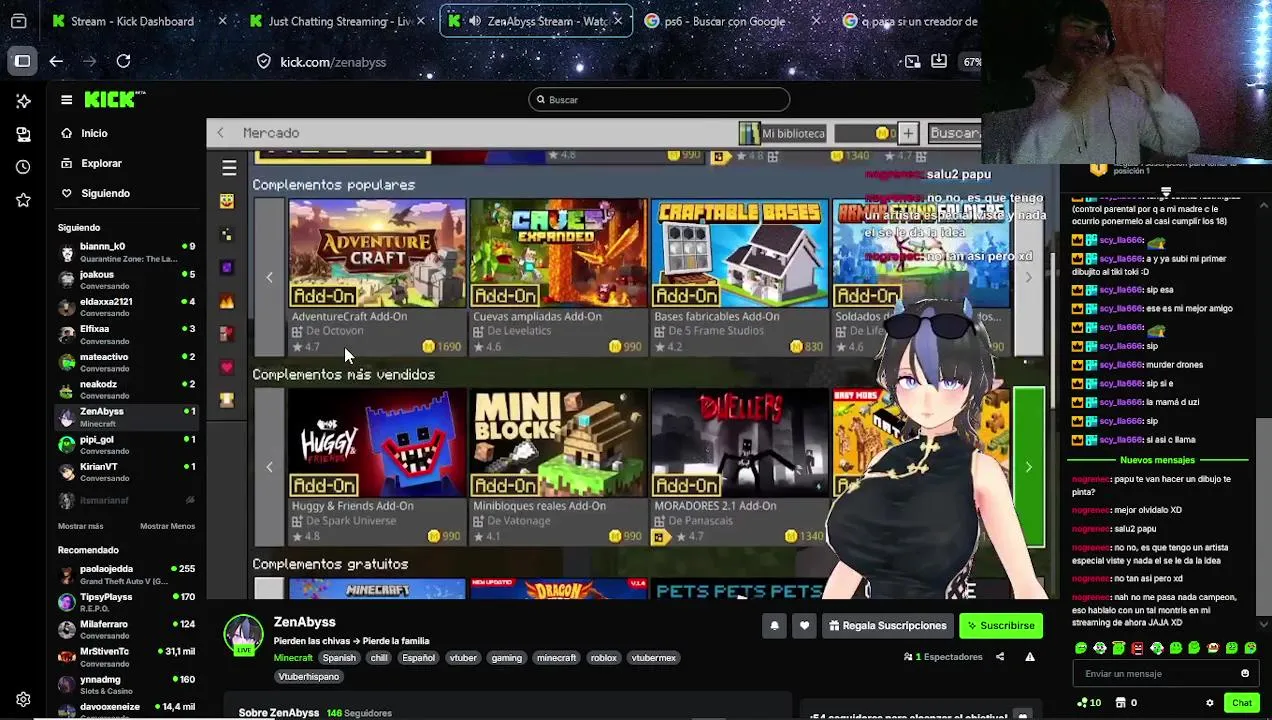Click the browser address bar URL
Screen dimensions: 1272x720
pyautogui.click(x=333, y=62)
